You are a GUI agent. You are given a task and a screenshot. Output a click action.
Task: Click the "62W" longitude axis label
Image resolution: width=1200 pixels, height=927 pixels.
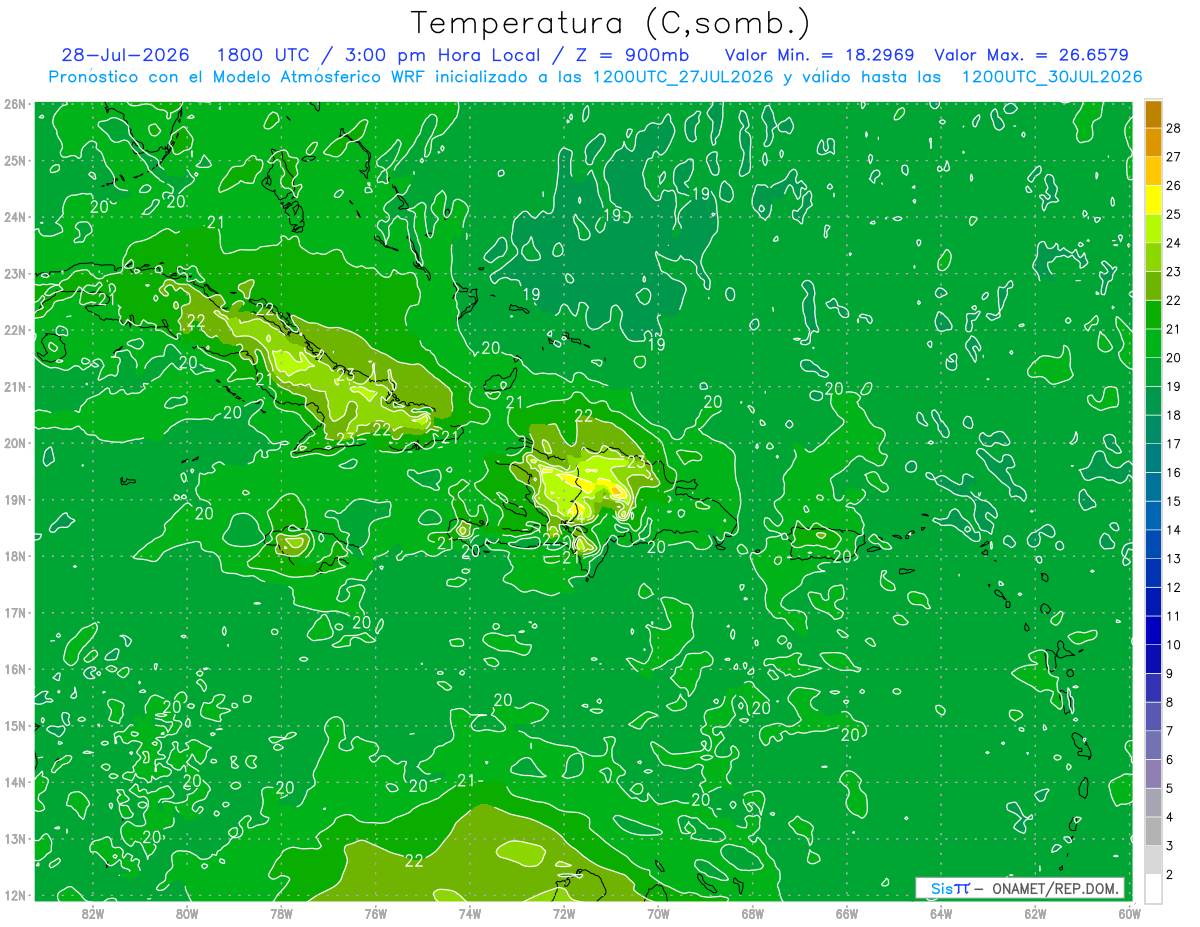click(x=1035, y=913)
